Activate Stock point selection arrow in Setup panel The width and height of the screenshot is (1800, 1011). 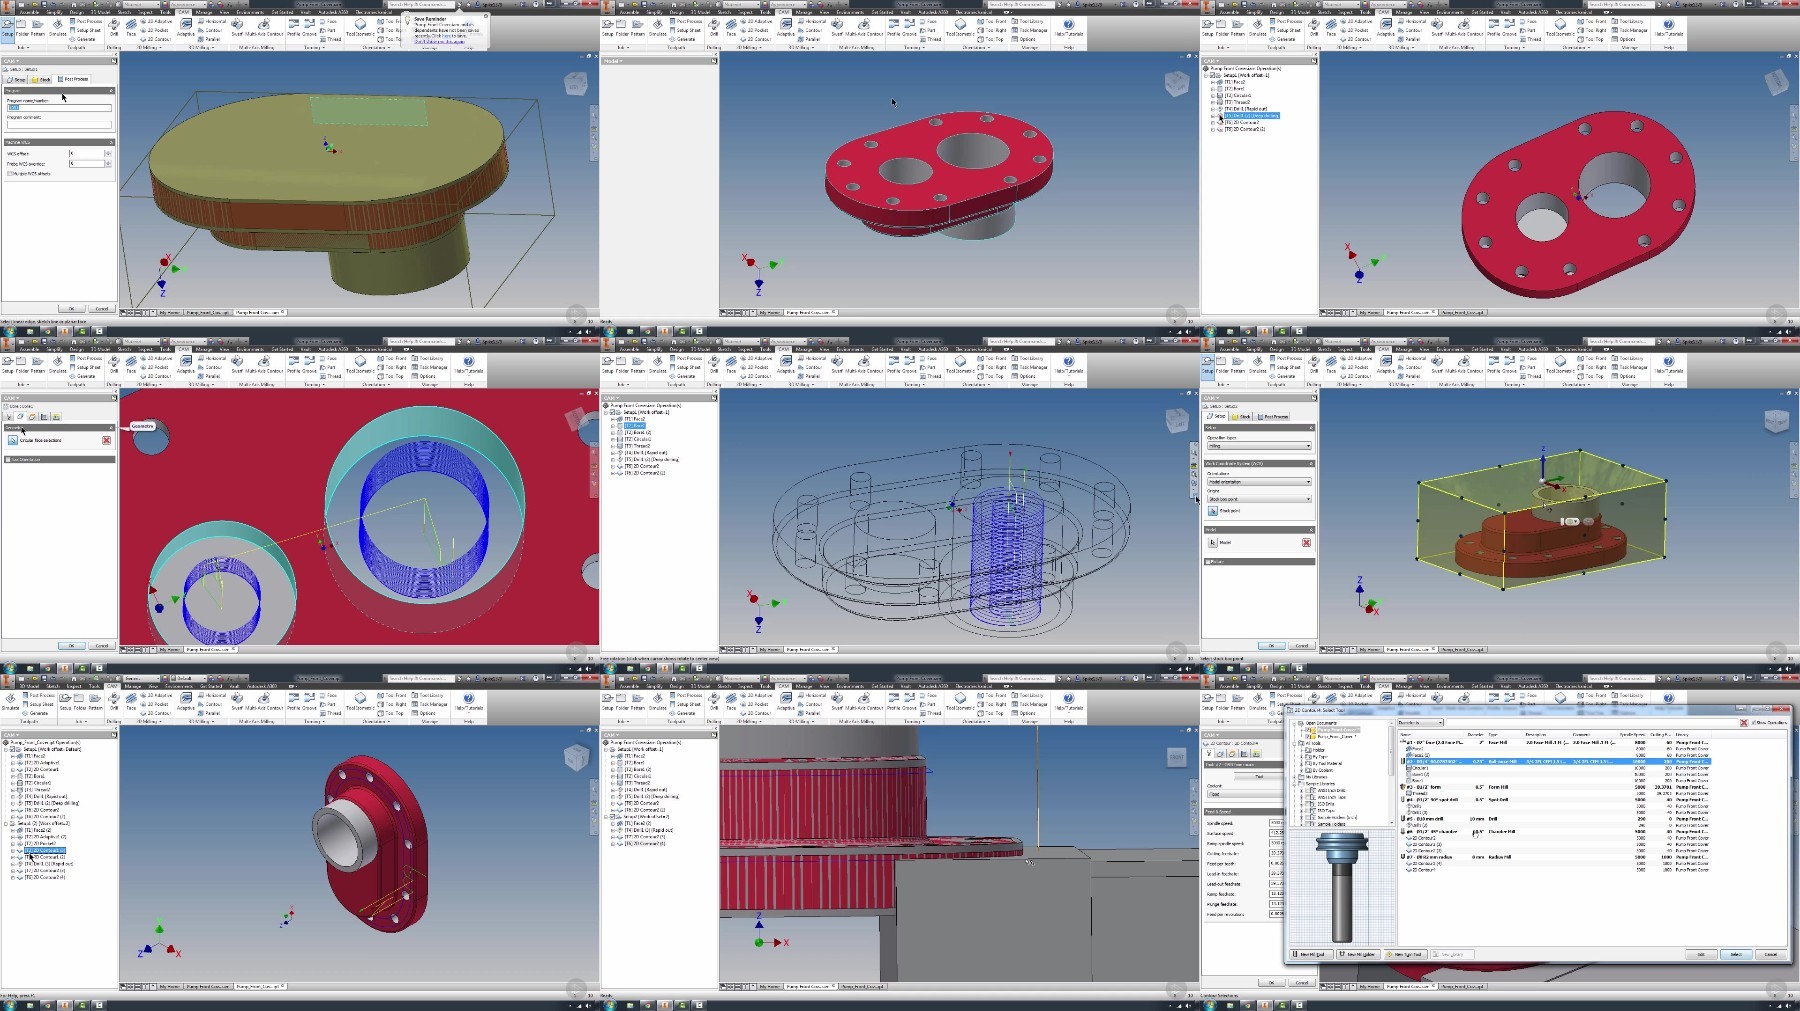point(1213,511)
